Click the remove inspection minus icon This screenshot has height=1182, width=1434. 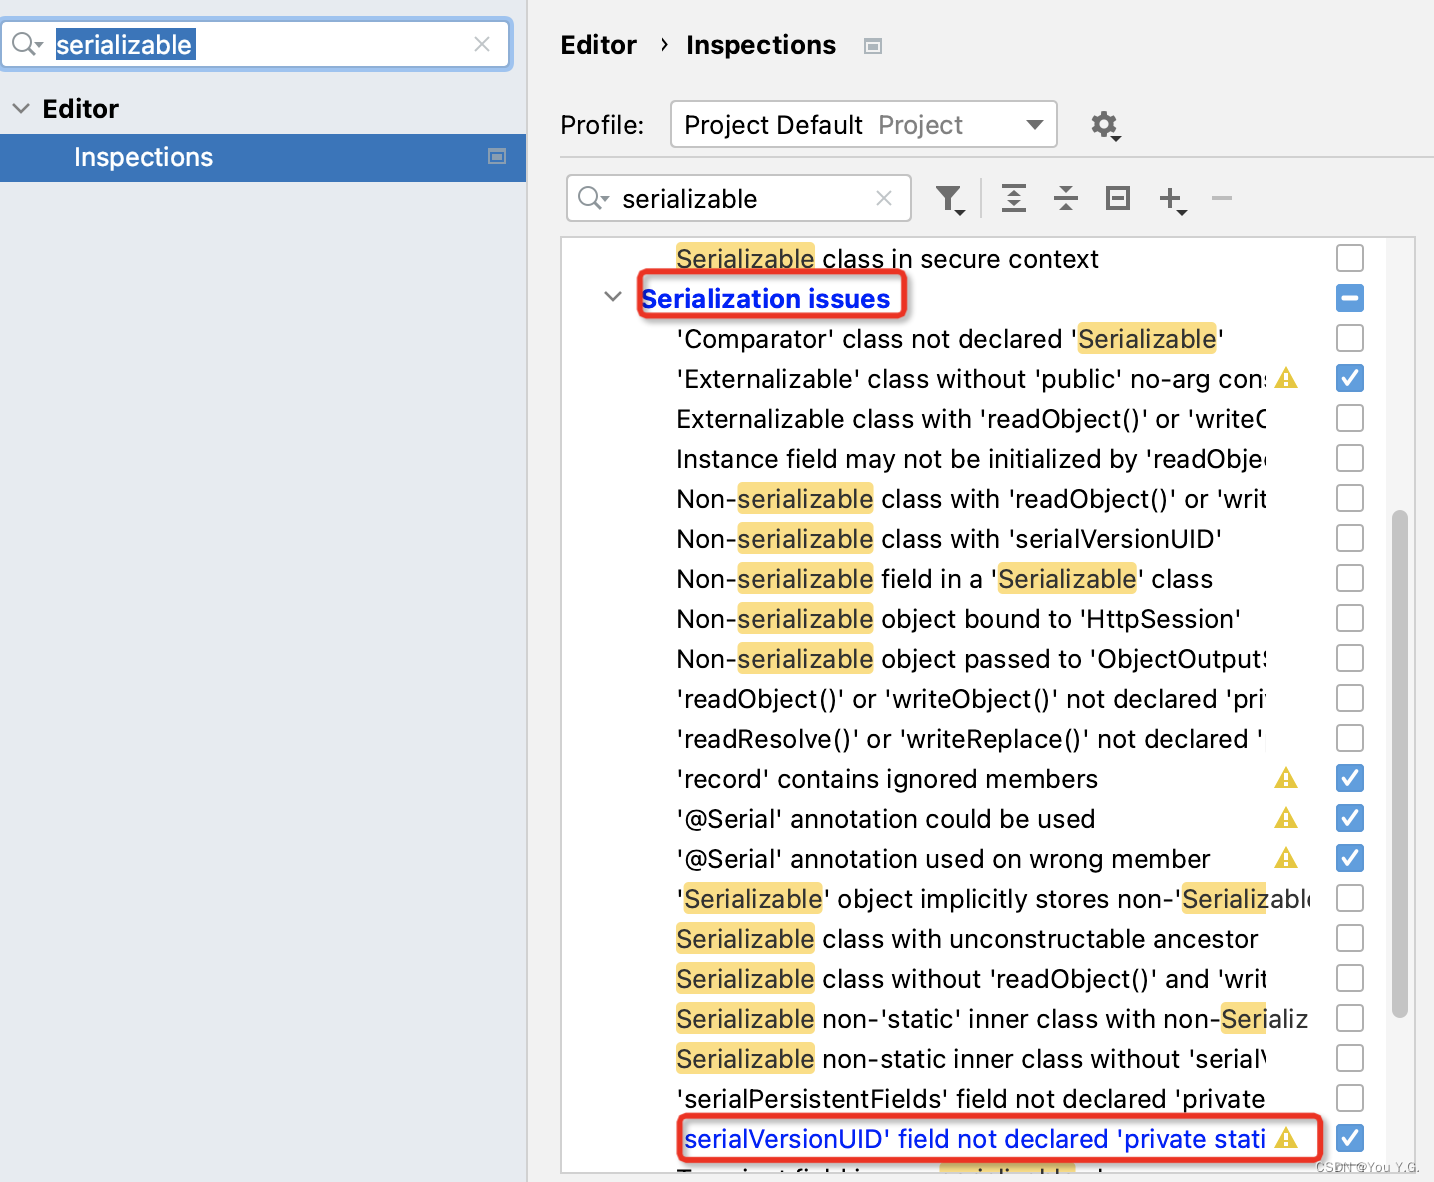[1221, 200]
